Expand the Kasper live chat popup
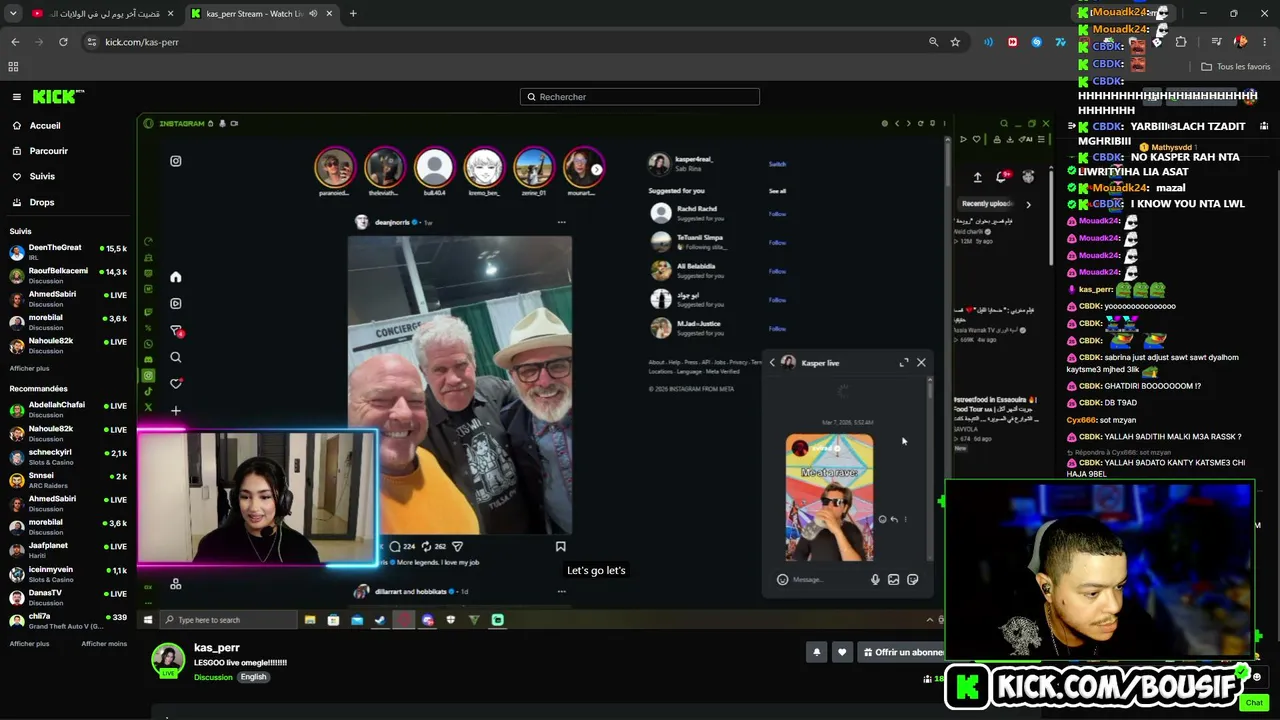Screen dimensions: 1280x720 click(x=904, y=362)
